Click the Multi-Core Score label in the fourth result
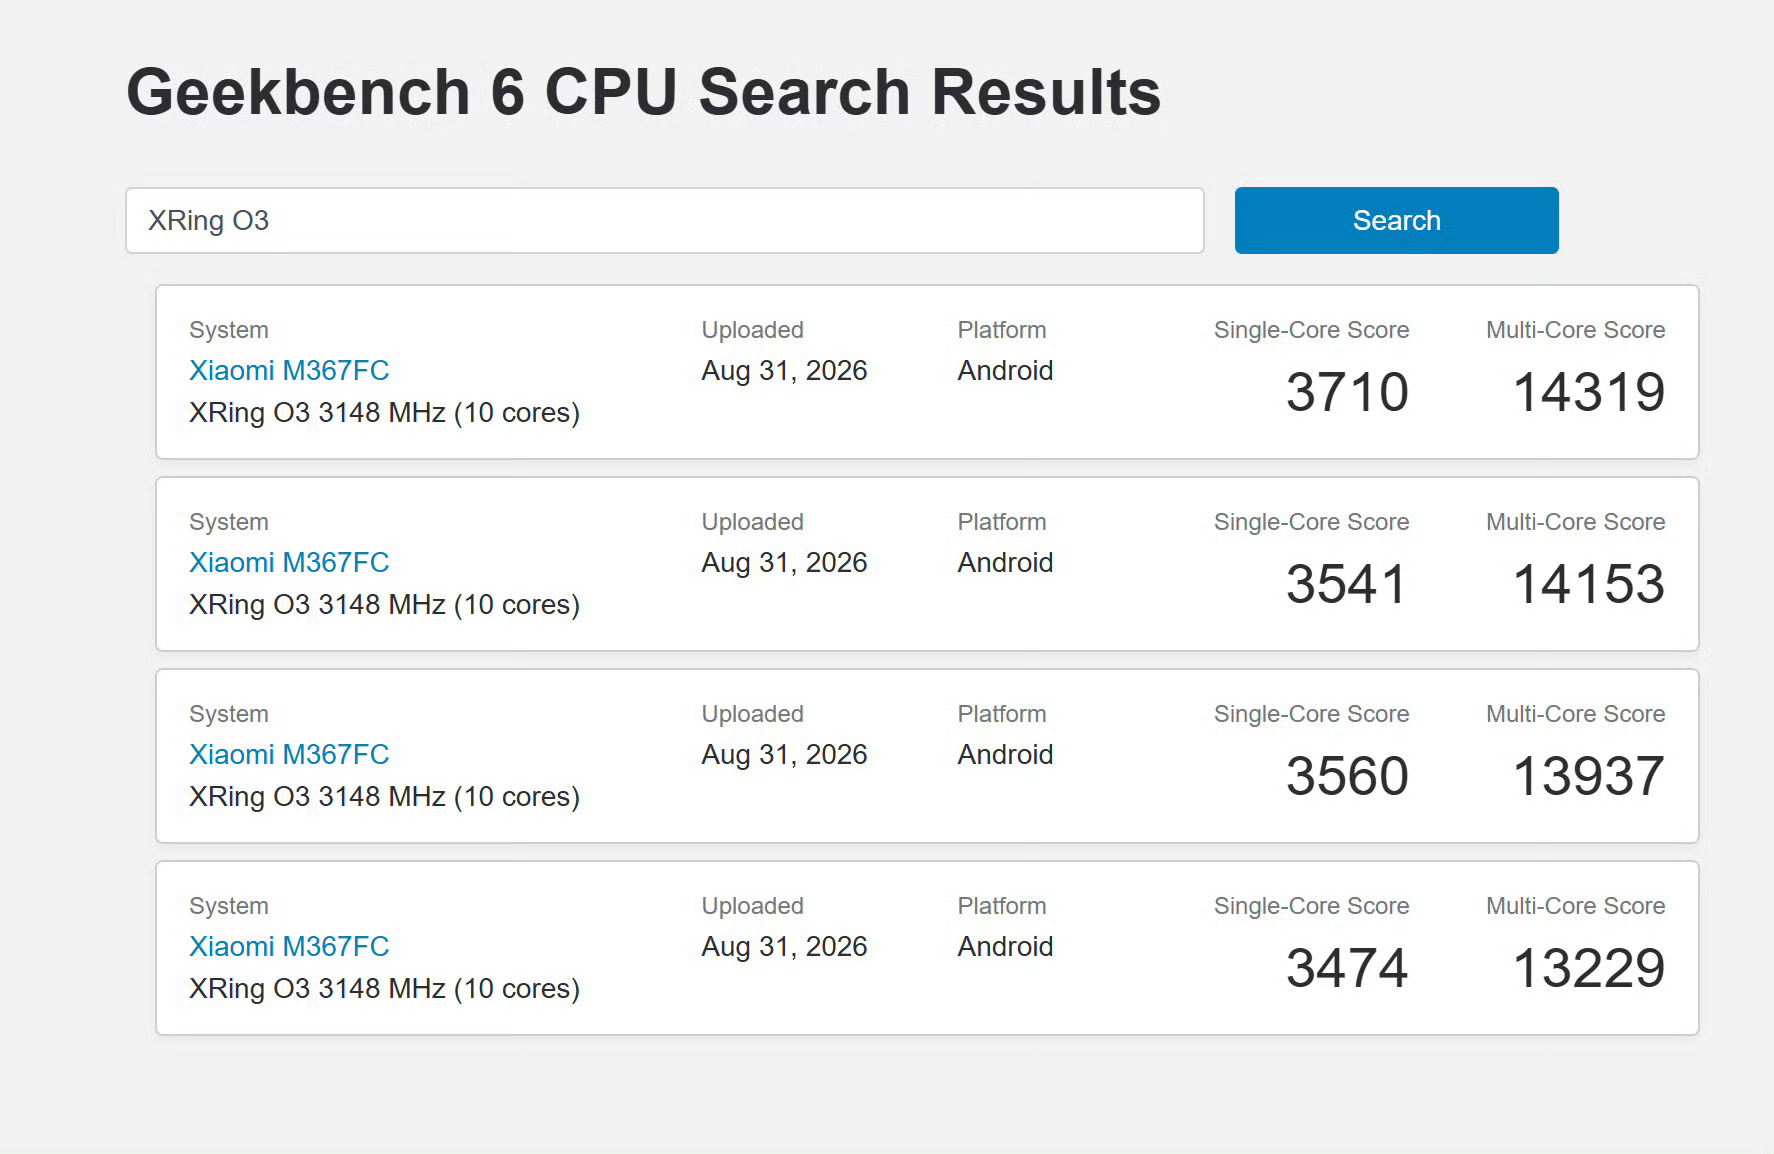1774x1154 pixels. click(x=1575, y=906)
